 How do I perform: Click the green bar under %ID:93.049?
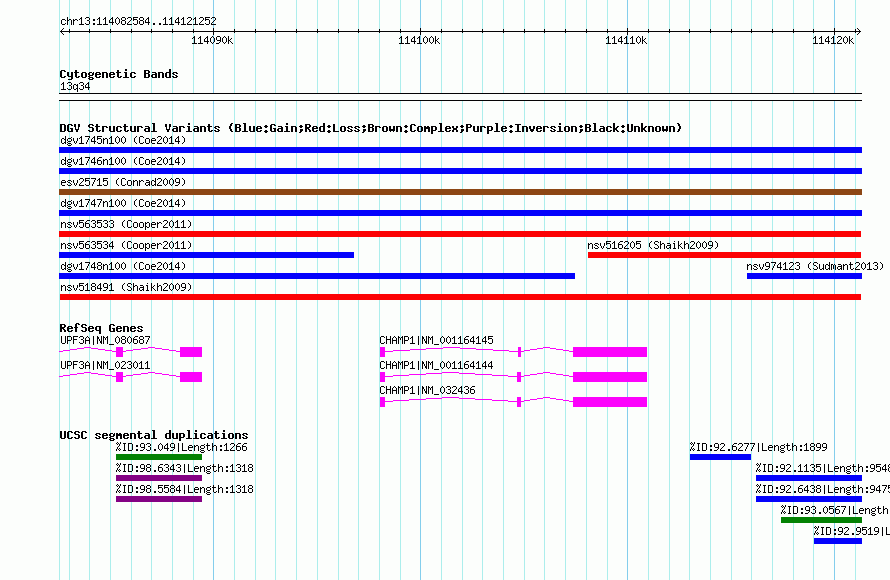tap(159, 457)
